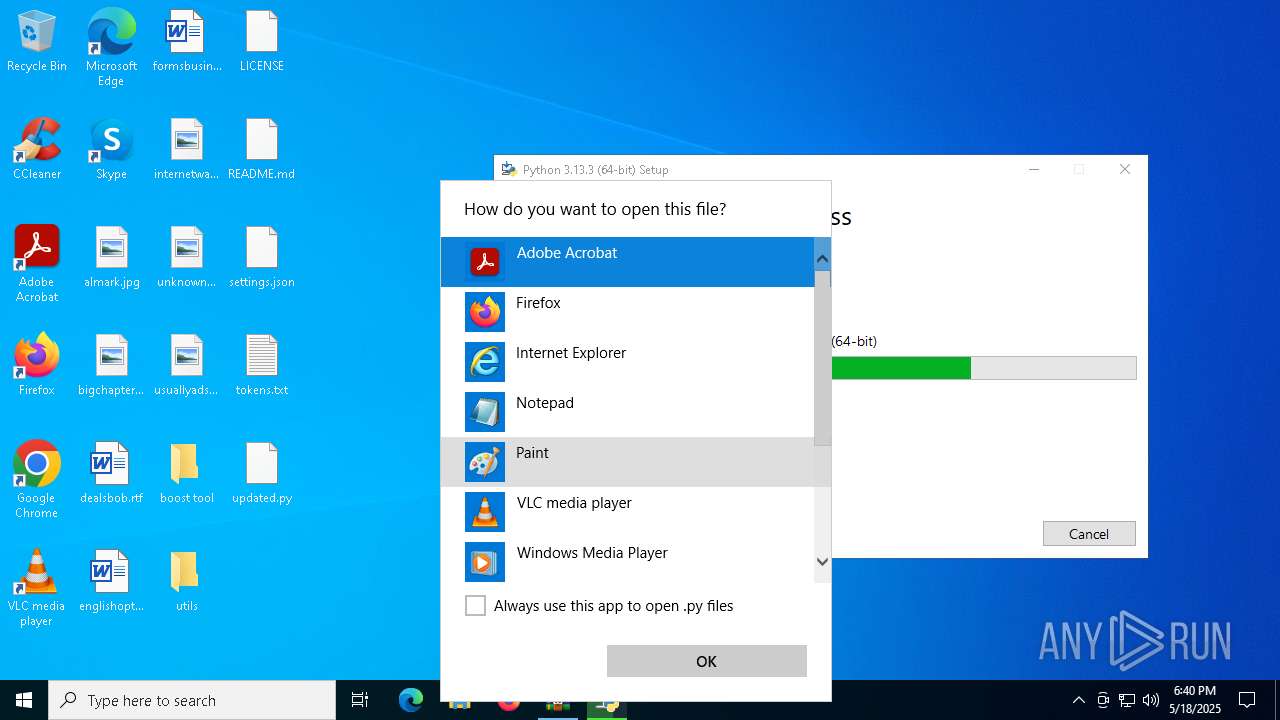Screen dimensions: 1280x720
Task: Click the taskbar search box
Action: click(192, 700)
